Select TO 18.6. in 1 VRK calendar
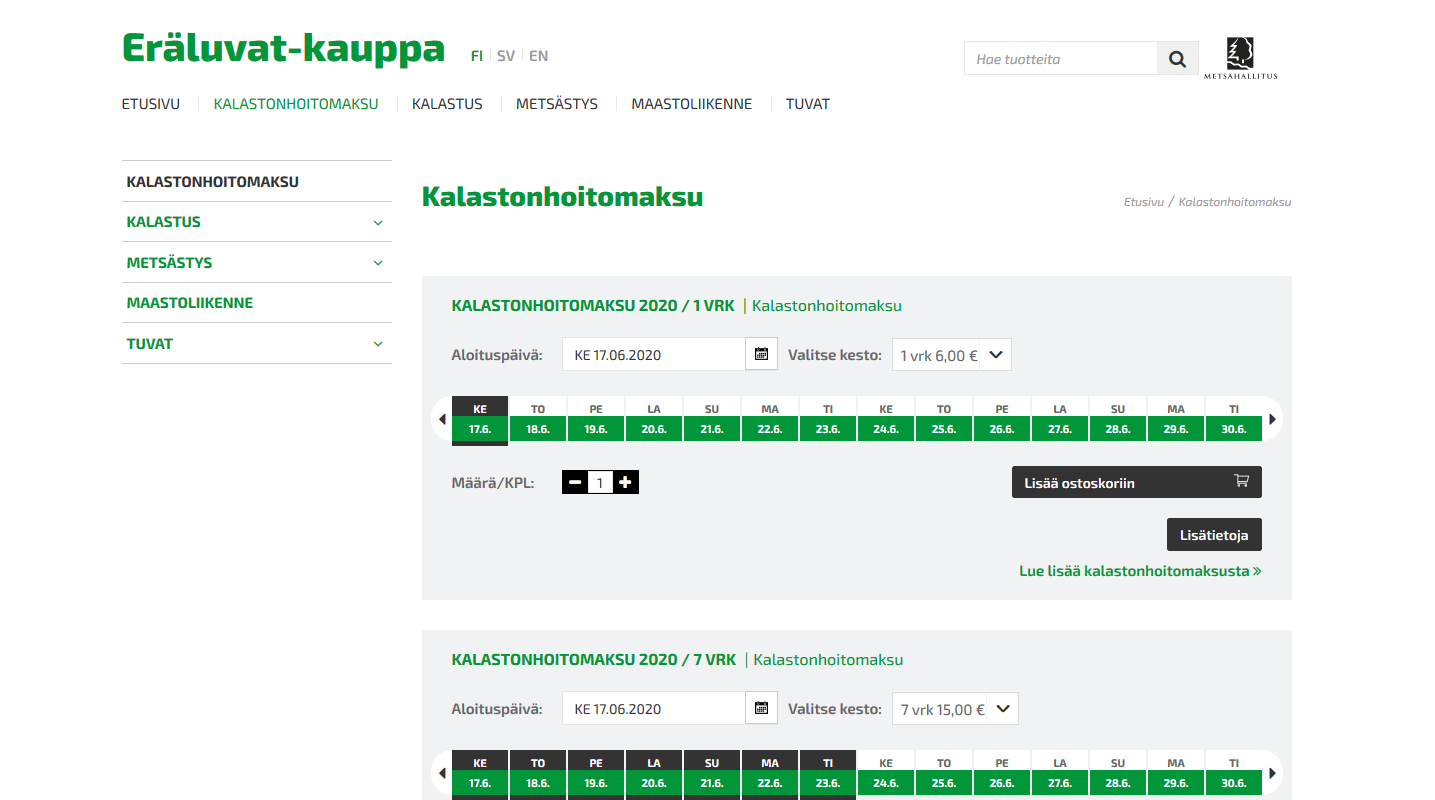This screenshot has height=800, width=1435. [538, 419]
